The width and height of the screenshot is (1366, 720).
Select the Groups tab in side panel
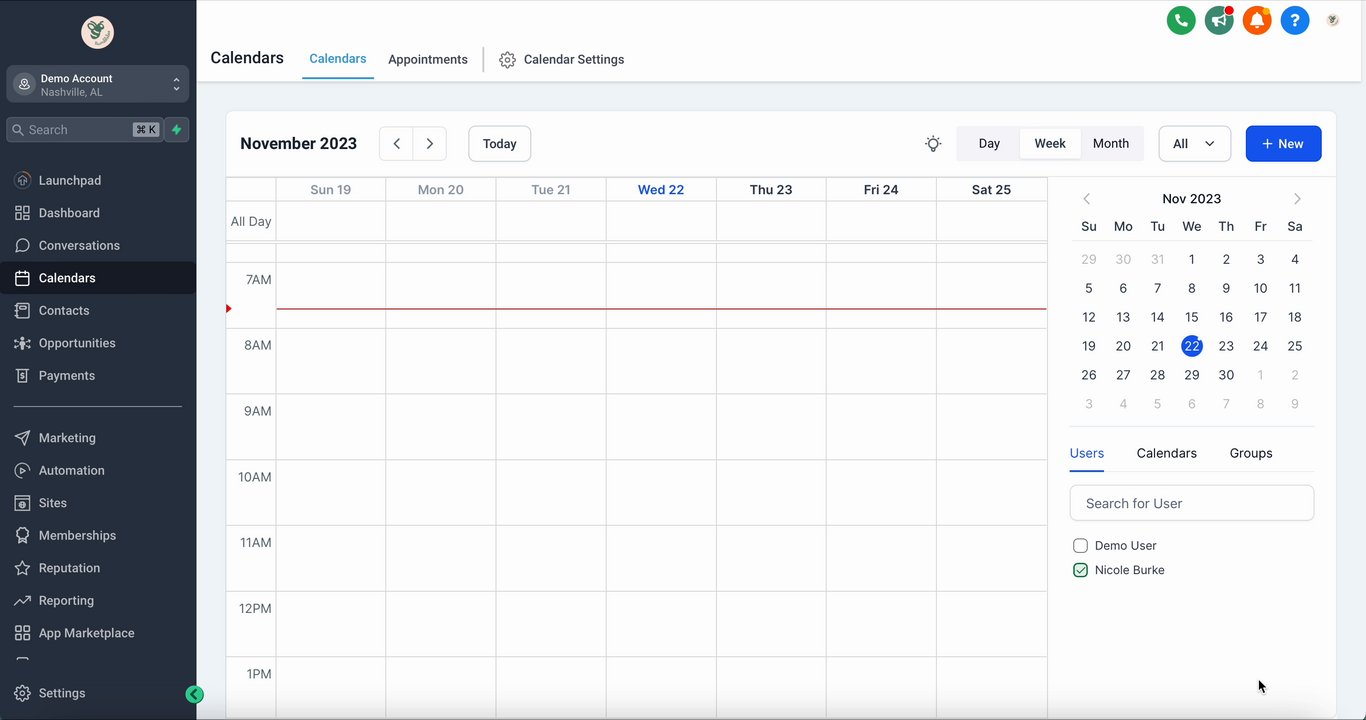click(1251, 454)
